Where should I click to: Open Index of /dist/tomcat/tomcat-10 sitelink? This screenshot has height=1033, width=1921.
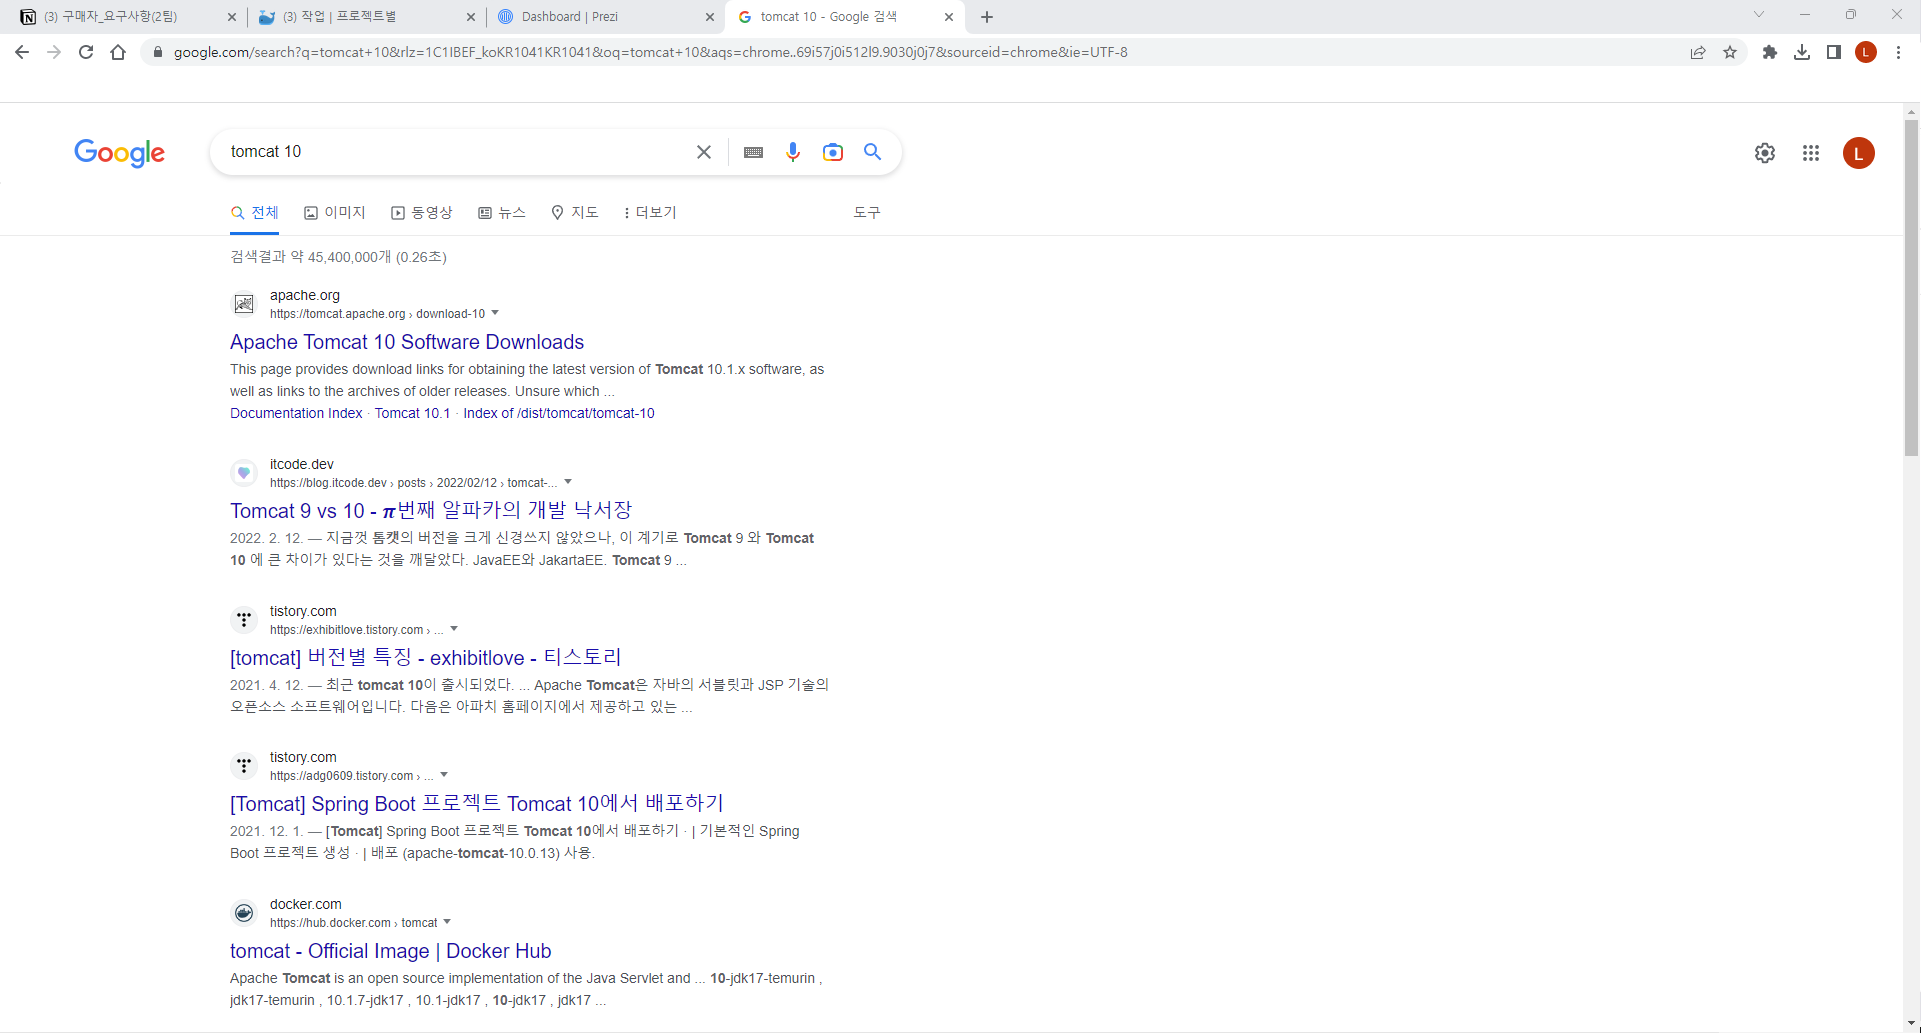tap(559, 413)
